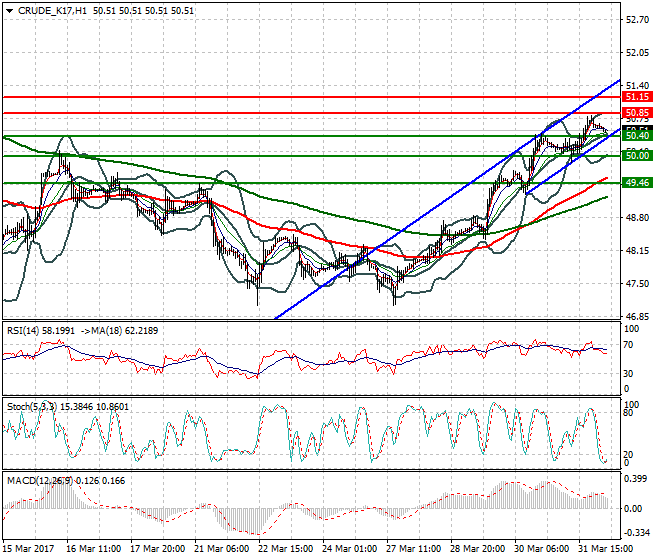Click the RSI 70 level axis label

pos(628,345)
